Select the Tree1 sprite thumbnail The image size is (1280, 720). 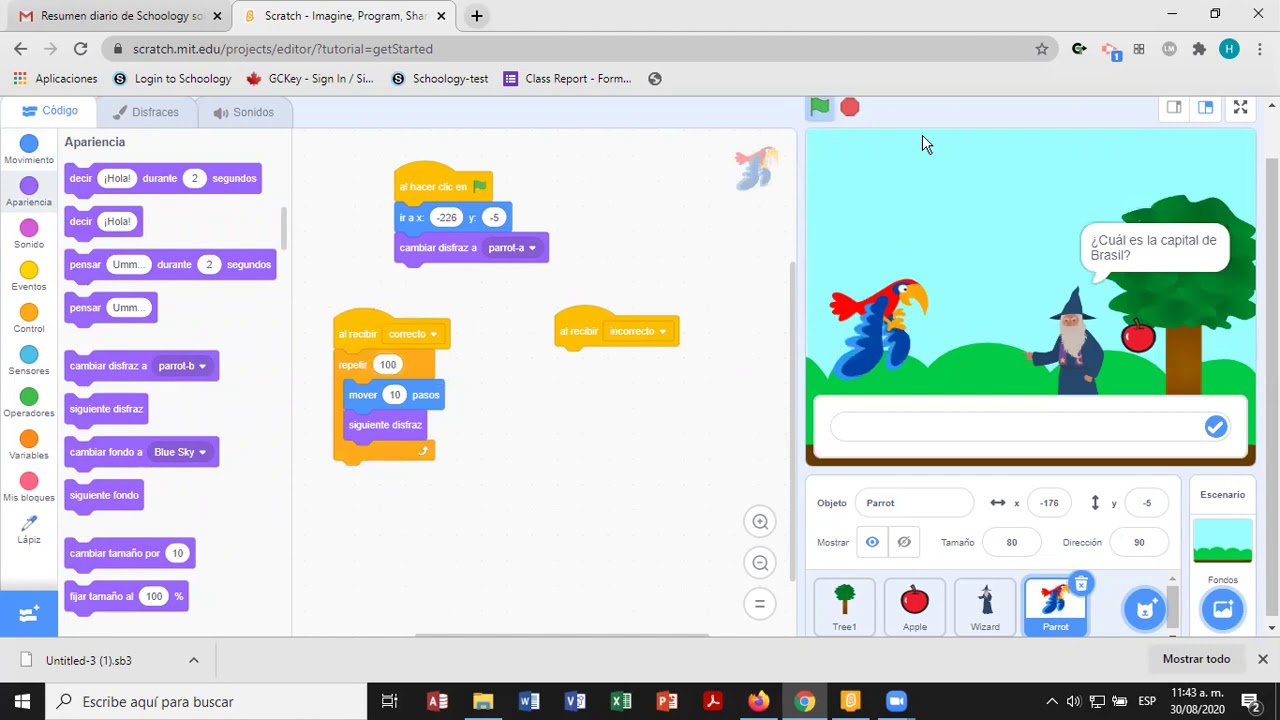coord(845,607)
